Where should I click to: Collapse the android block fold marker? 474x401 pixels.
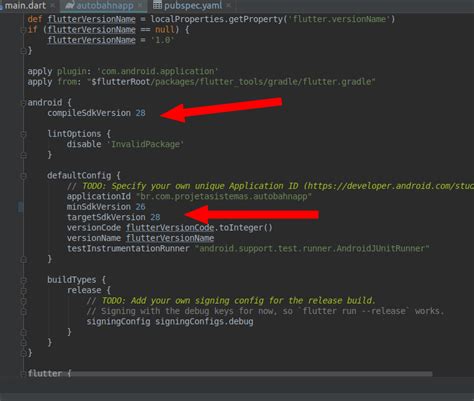[x=23, y=103]
